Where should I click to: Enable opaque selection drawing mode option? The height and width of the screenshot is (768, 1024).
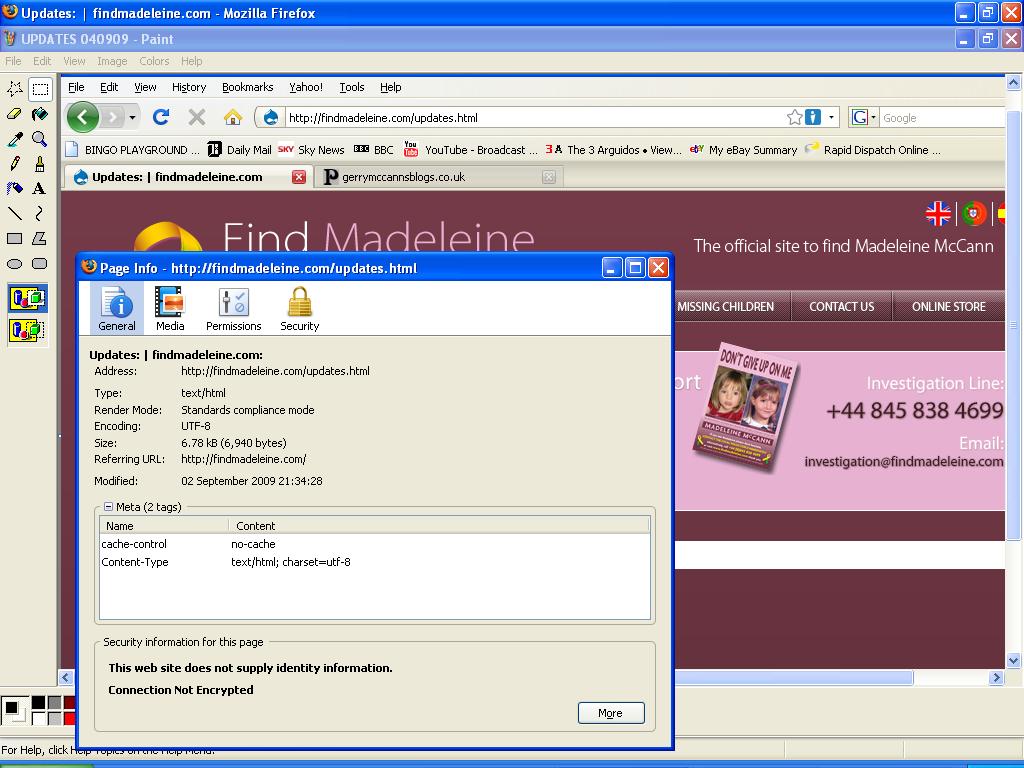pos(27,298)
